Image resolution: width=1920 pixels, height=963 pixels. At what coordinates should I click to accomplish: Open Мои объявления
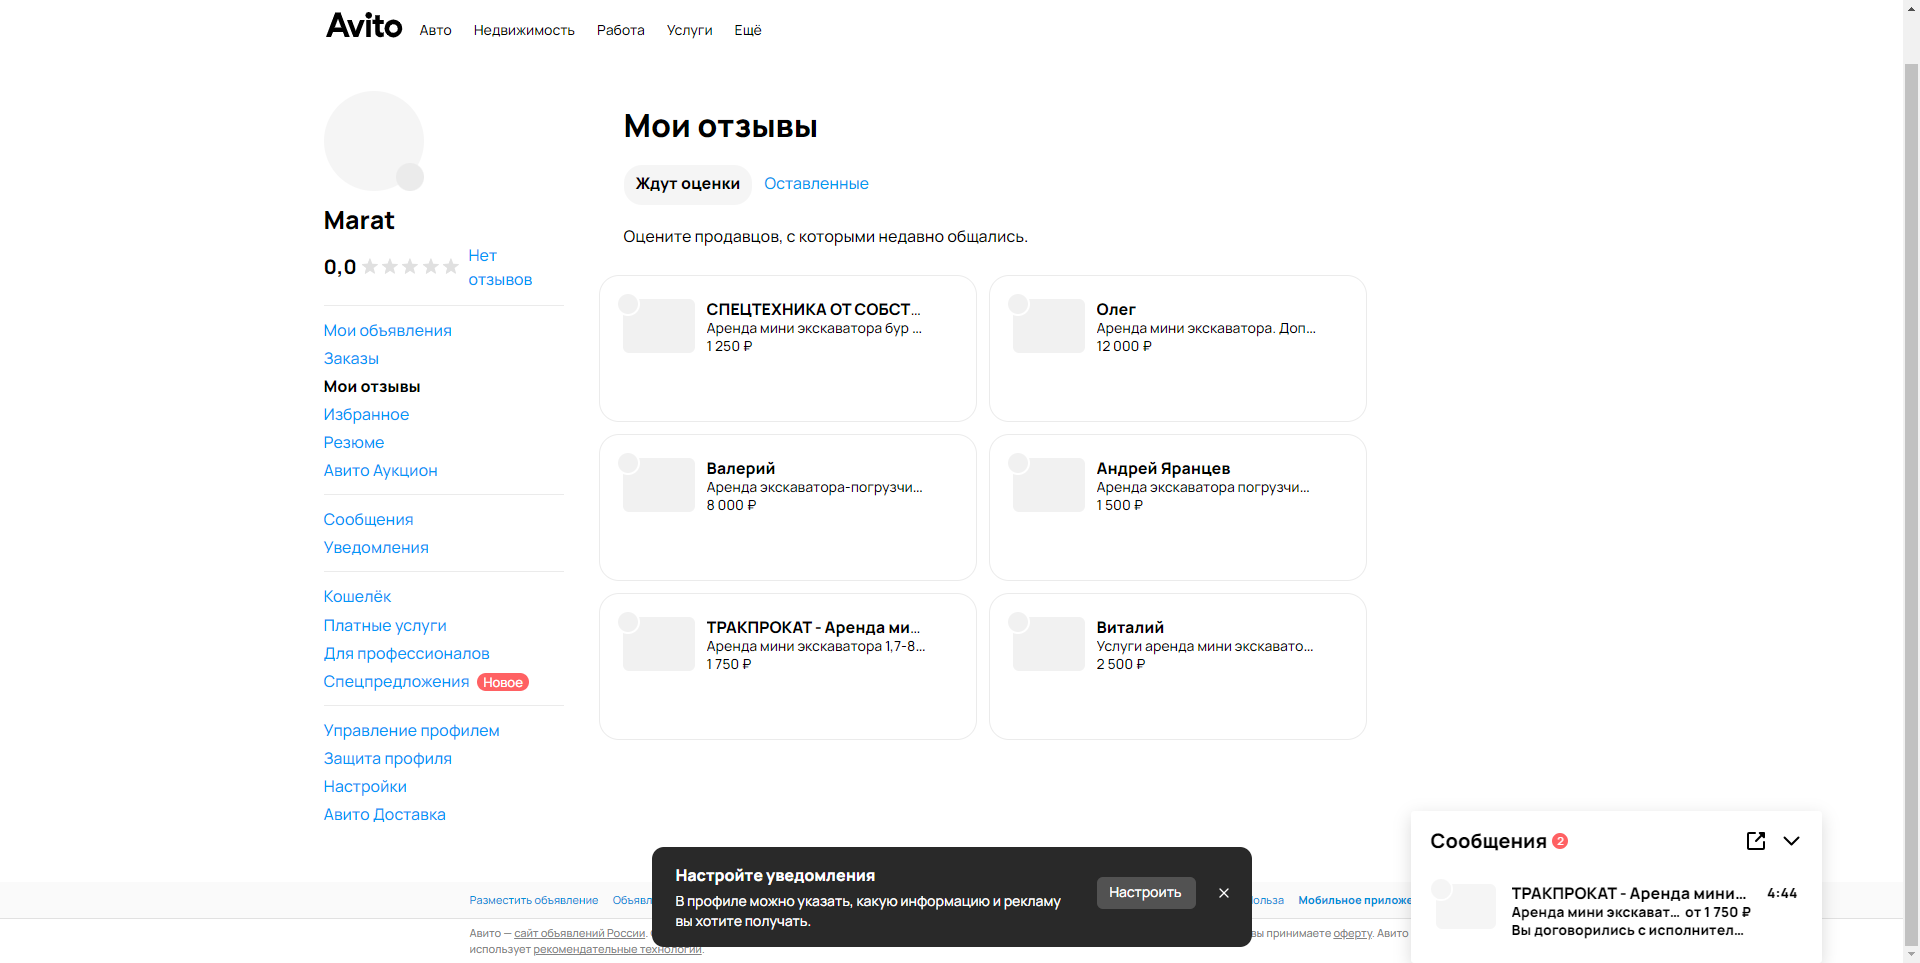(387, 330)
